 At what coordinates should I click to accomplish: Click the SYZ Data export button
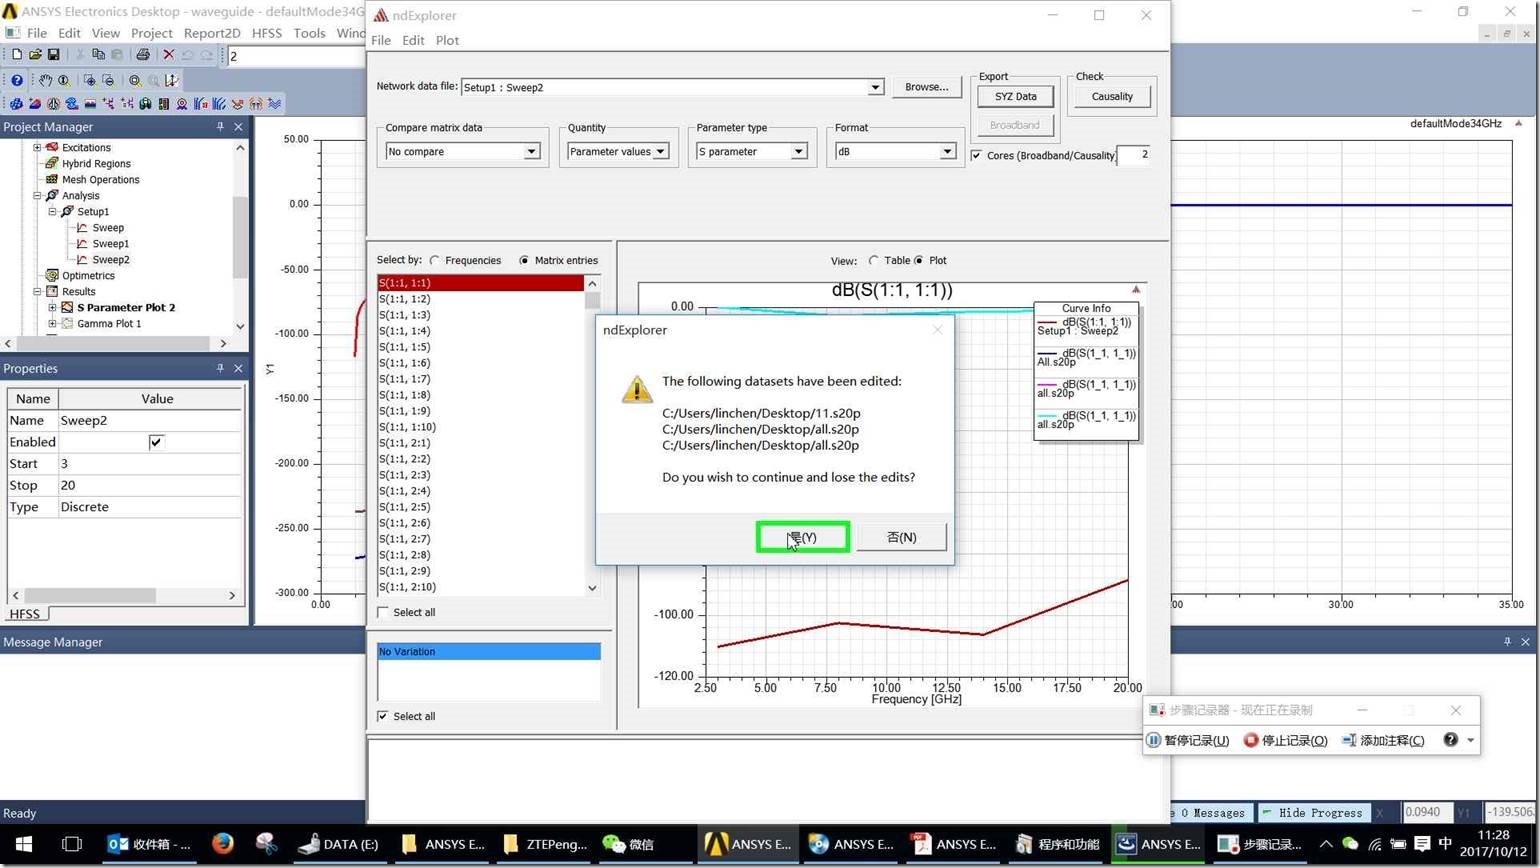1015,96
